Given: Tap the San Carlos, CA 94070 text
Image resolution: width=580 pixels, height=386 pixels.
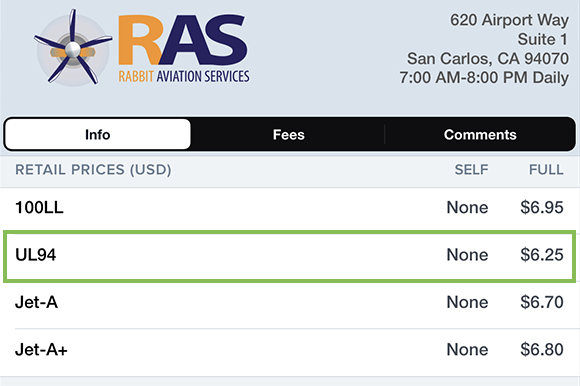Looking at the screenshot, I should (488, 58).
